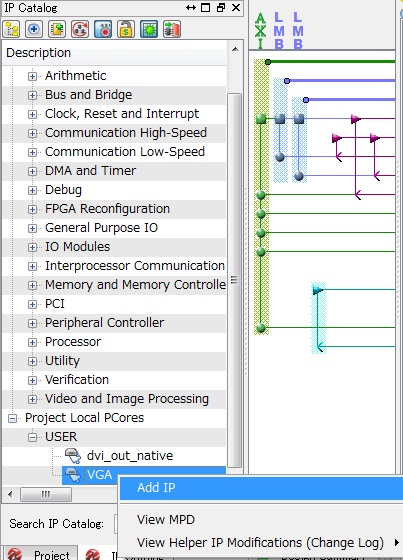
Task: Click the red circular arrow refresh icon
Action: coord(80,29)
